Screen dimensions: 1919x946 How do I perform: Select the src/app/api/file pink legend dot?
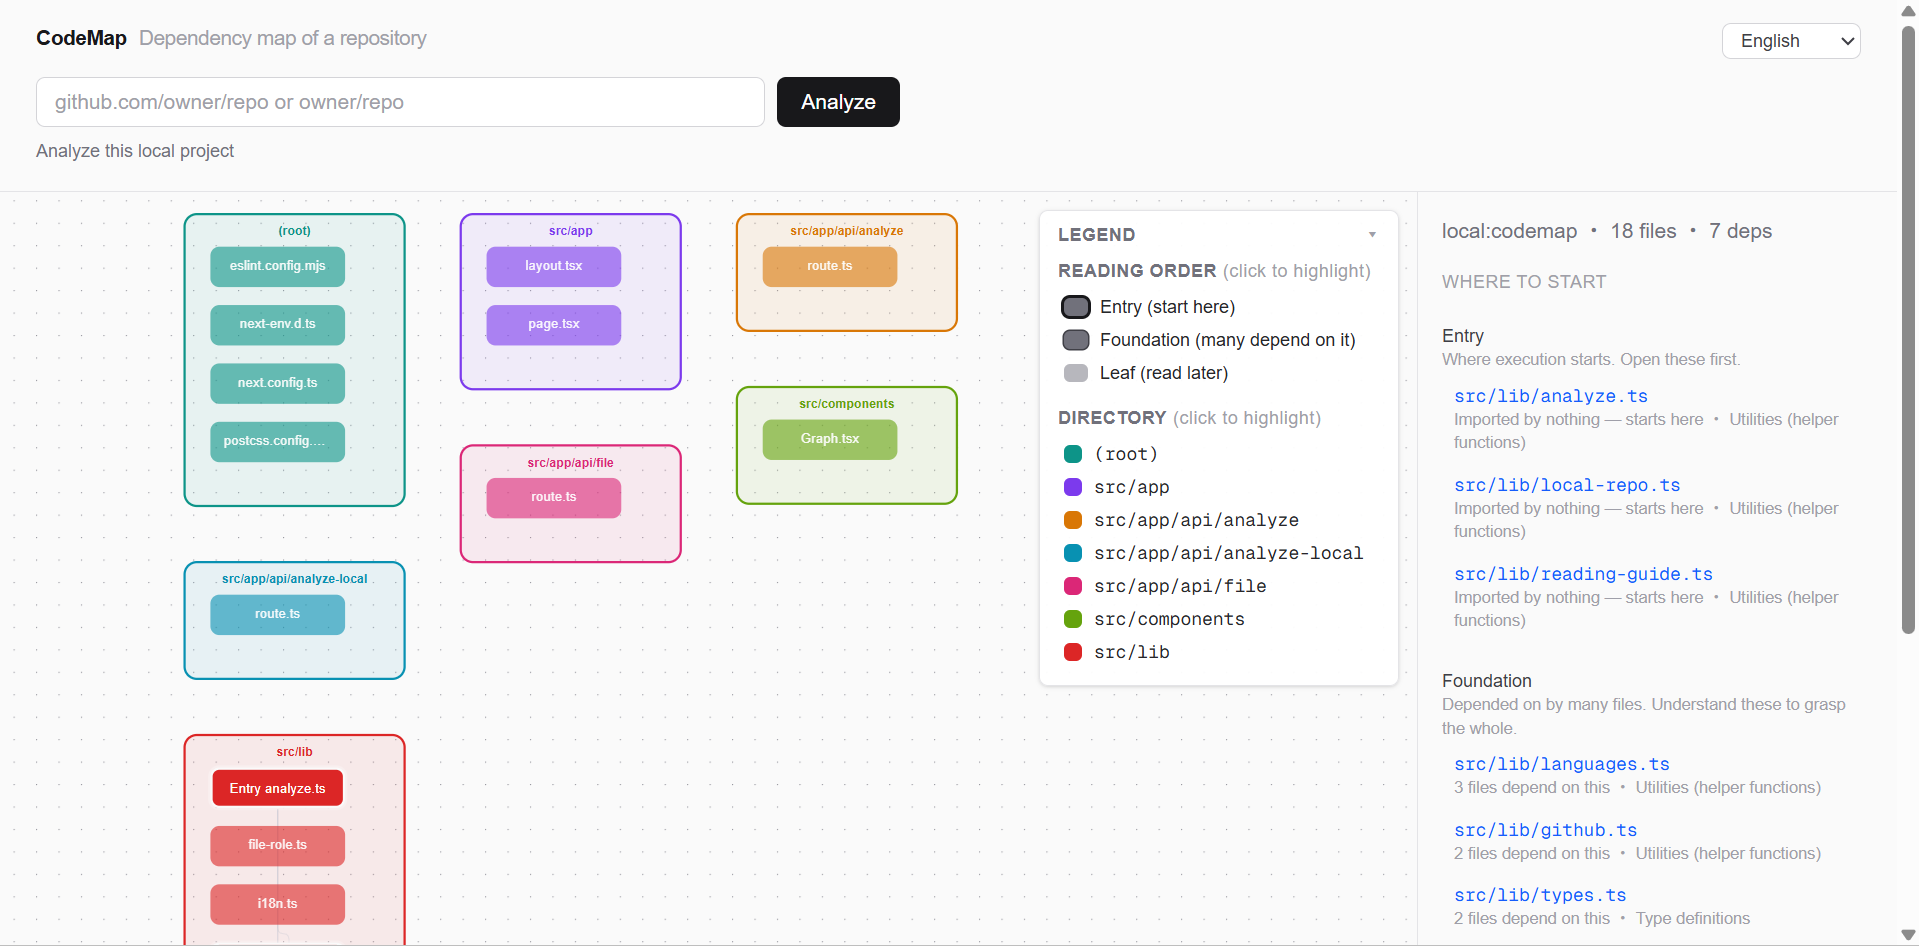point(1073,586)
